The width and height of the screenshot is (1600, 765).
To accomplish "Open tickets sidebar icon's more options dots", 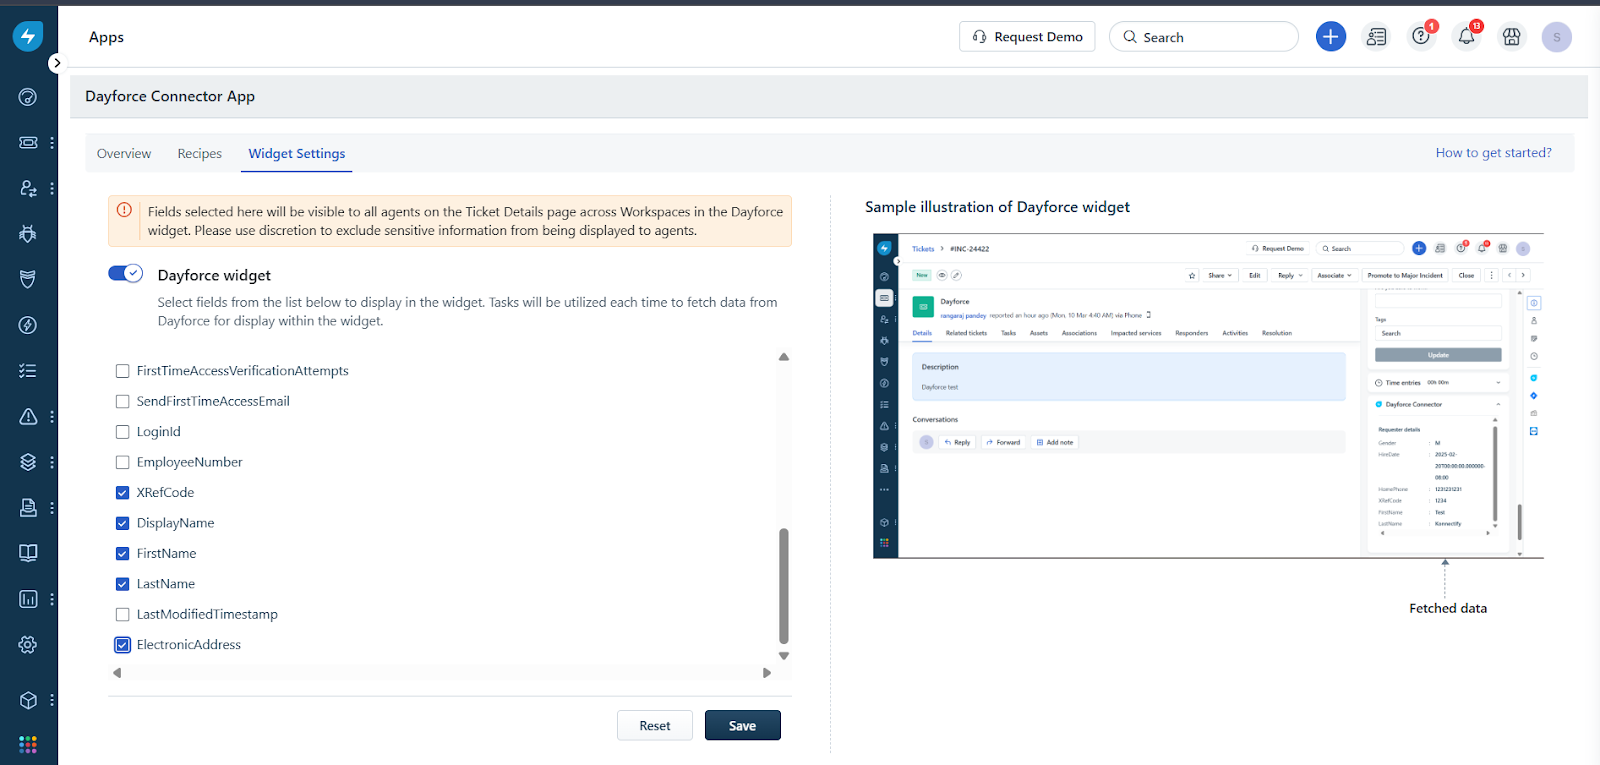I will 52,142.
